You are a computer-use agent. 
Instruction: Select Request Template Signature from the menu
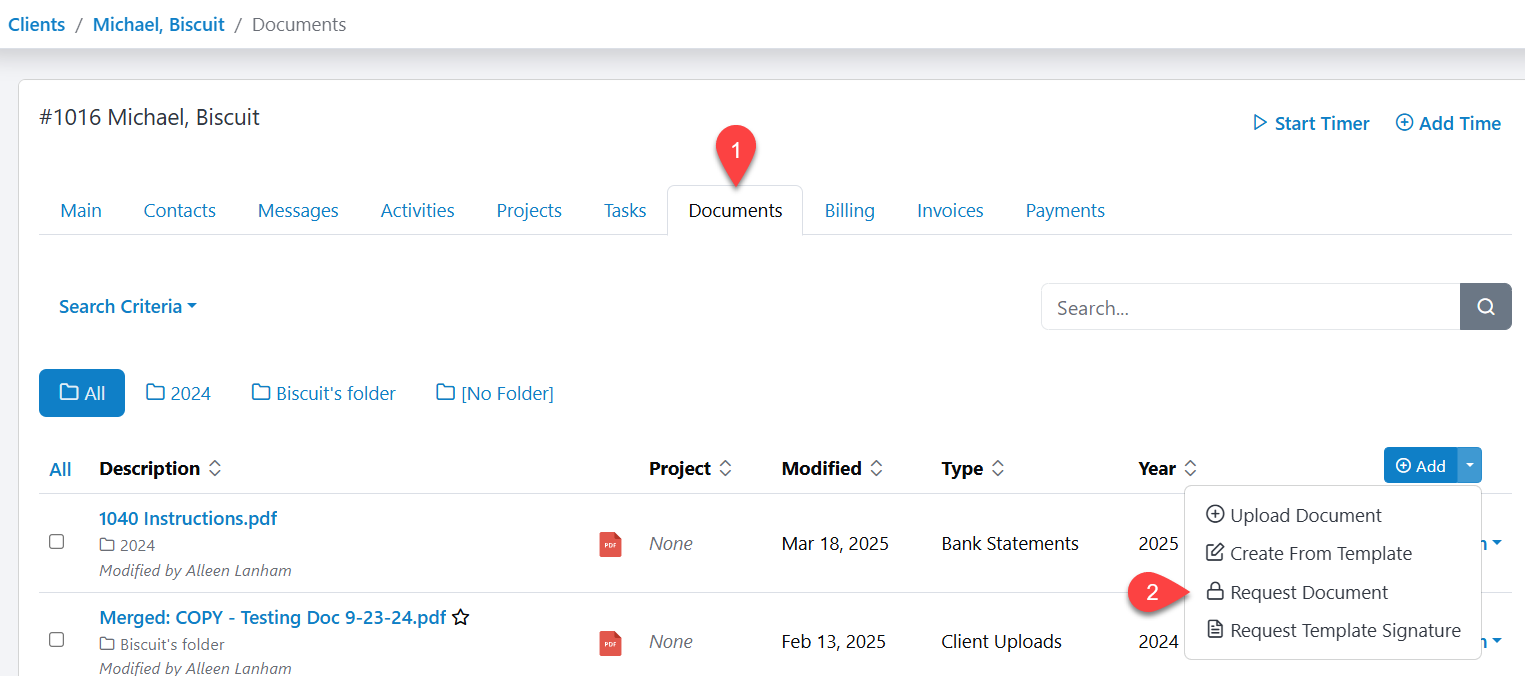point(1344,629)
